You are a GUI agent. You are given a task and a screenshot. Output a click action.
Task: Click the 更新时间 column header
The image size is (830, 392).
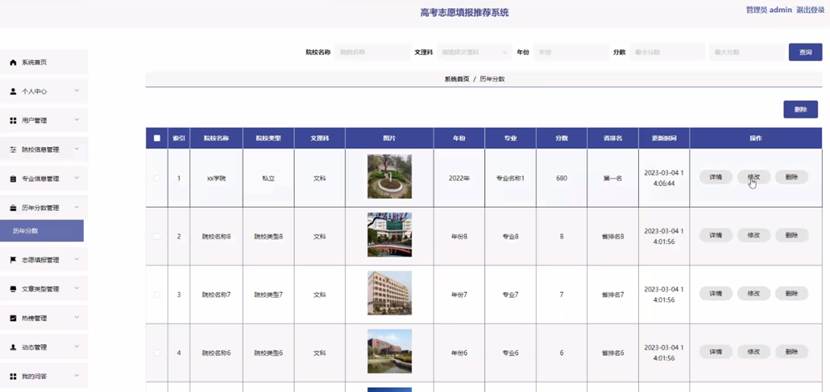coord(664,138)
